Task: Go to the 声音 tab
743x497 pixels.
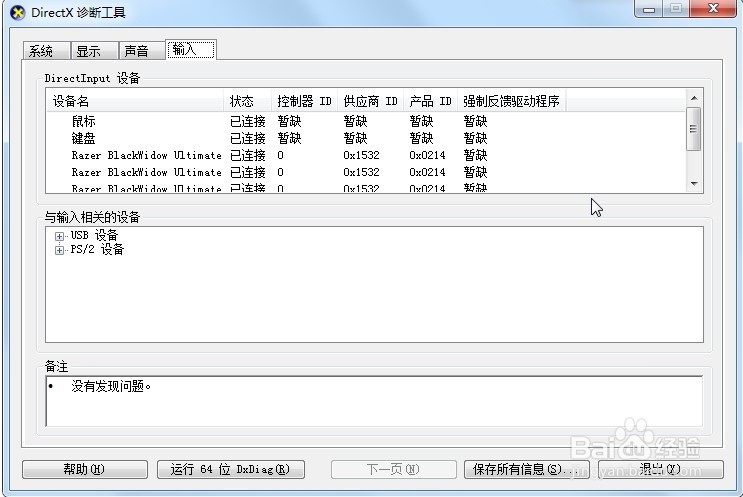Action: (142, 51)
